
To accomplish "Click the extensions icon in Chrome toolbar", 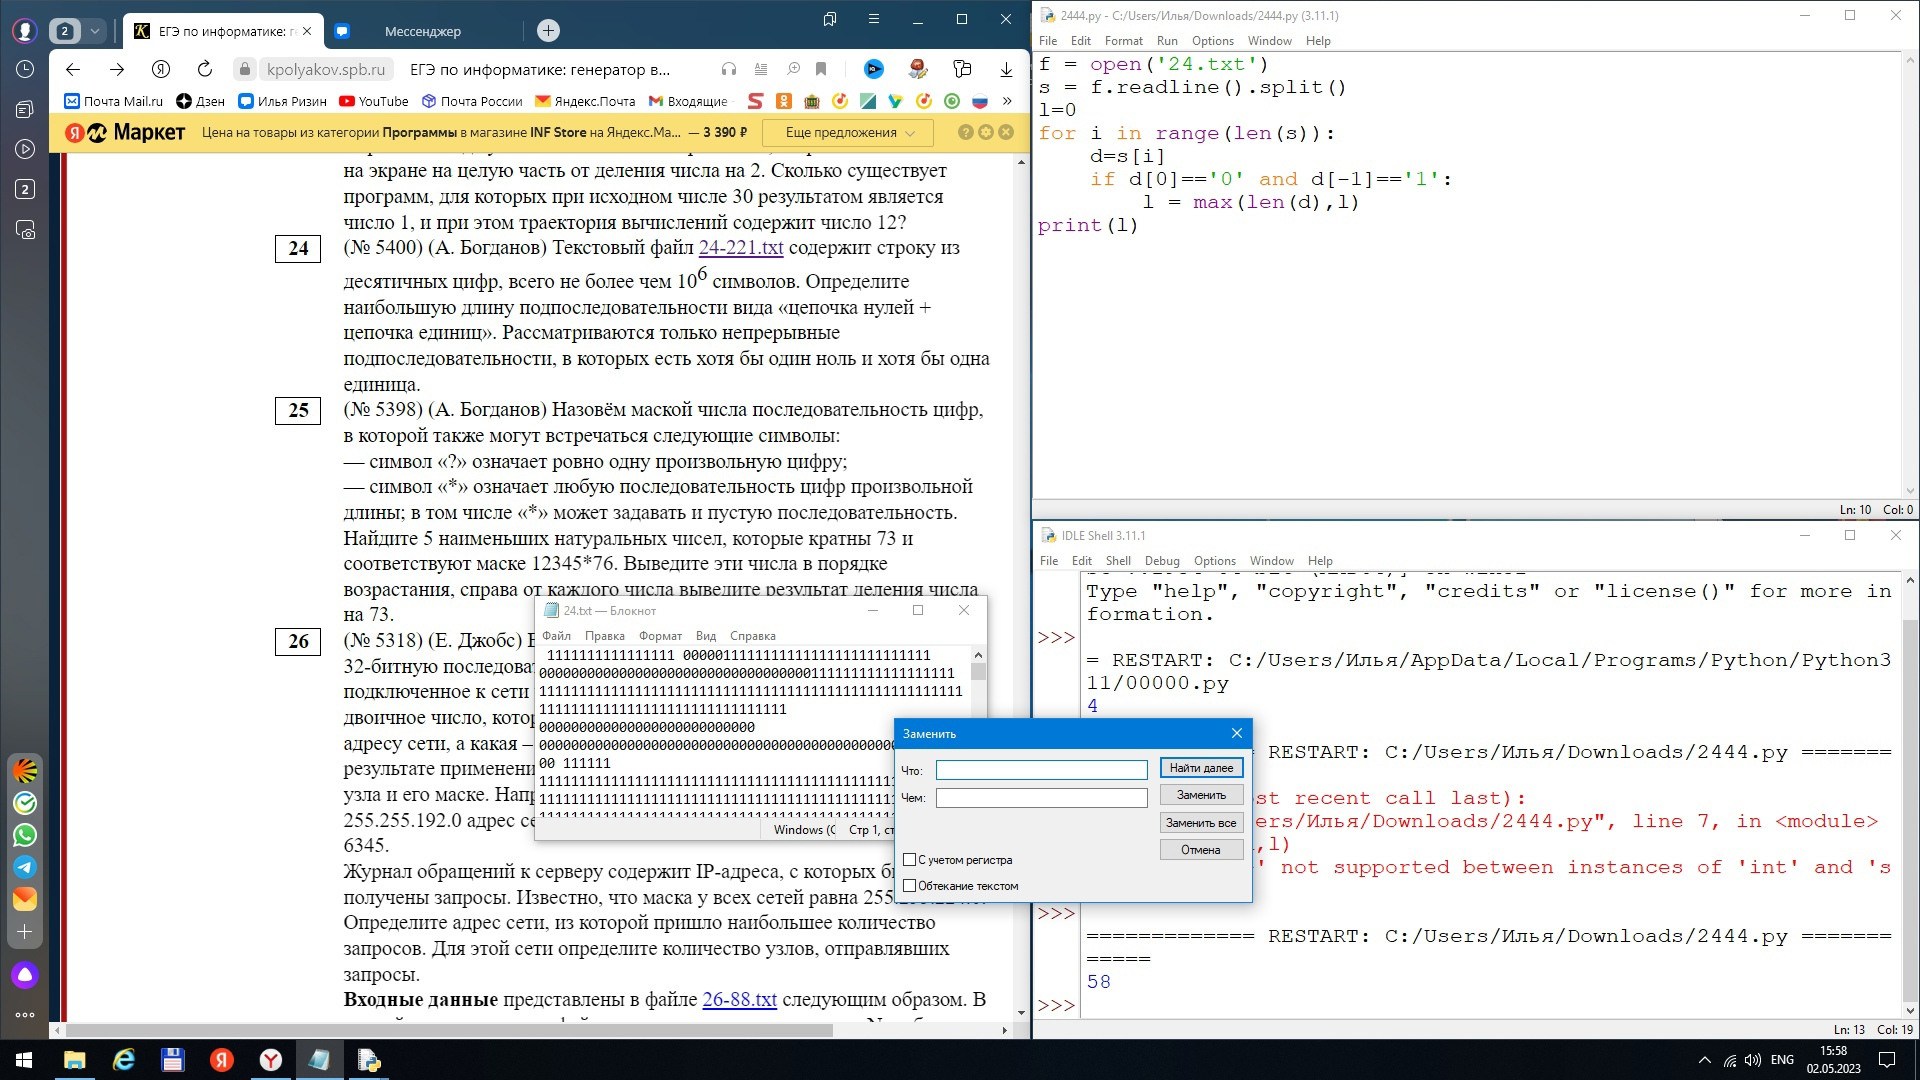I will click(961, 69).
